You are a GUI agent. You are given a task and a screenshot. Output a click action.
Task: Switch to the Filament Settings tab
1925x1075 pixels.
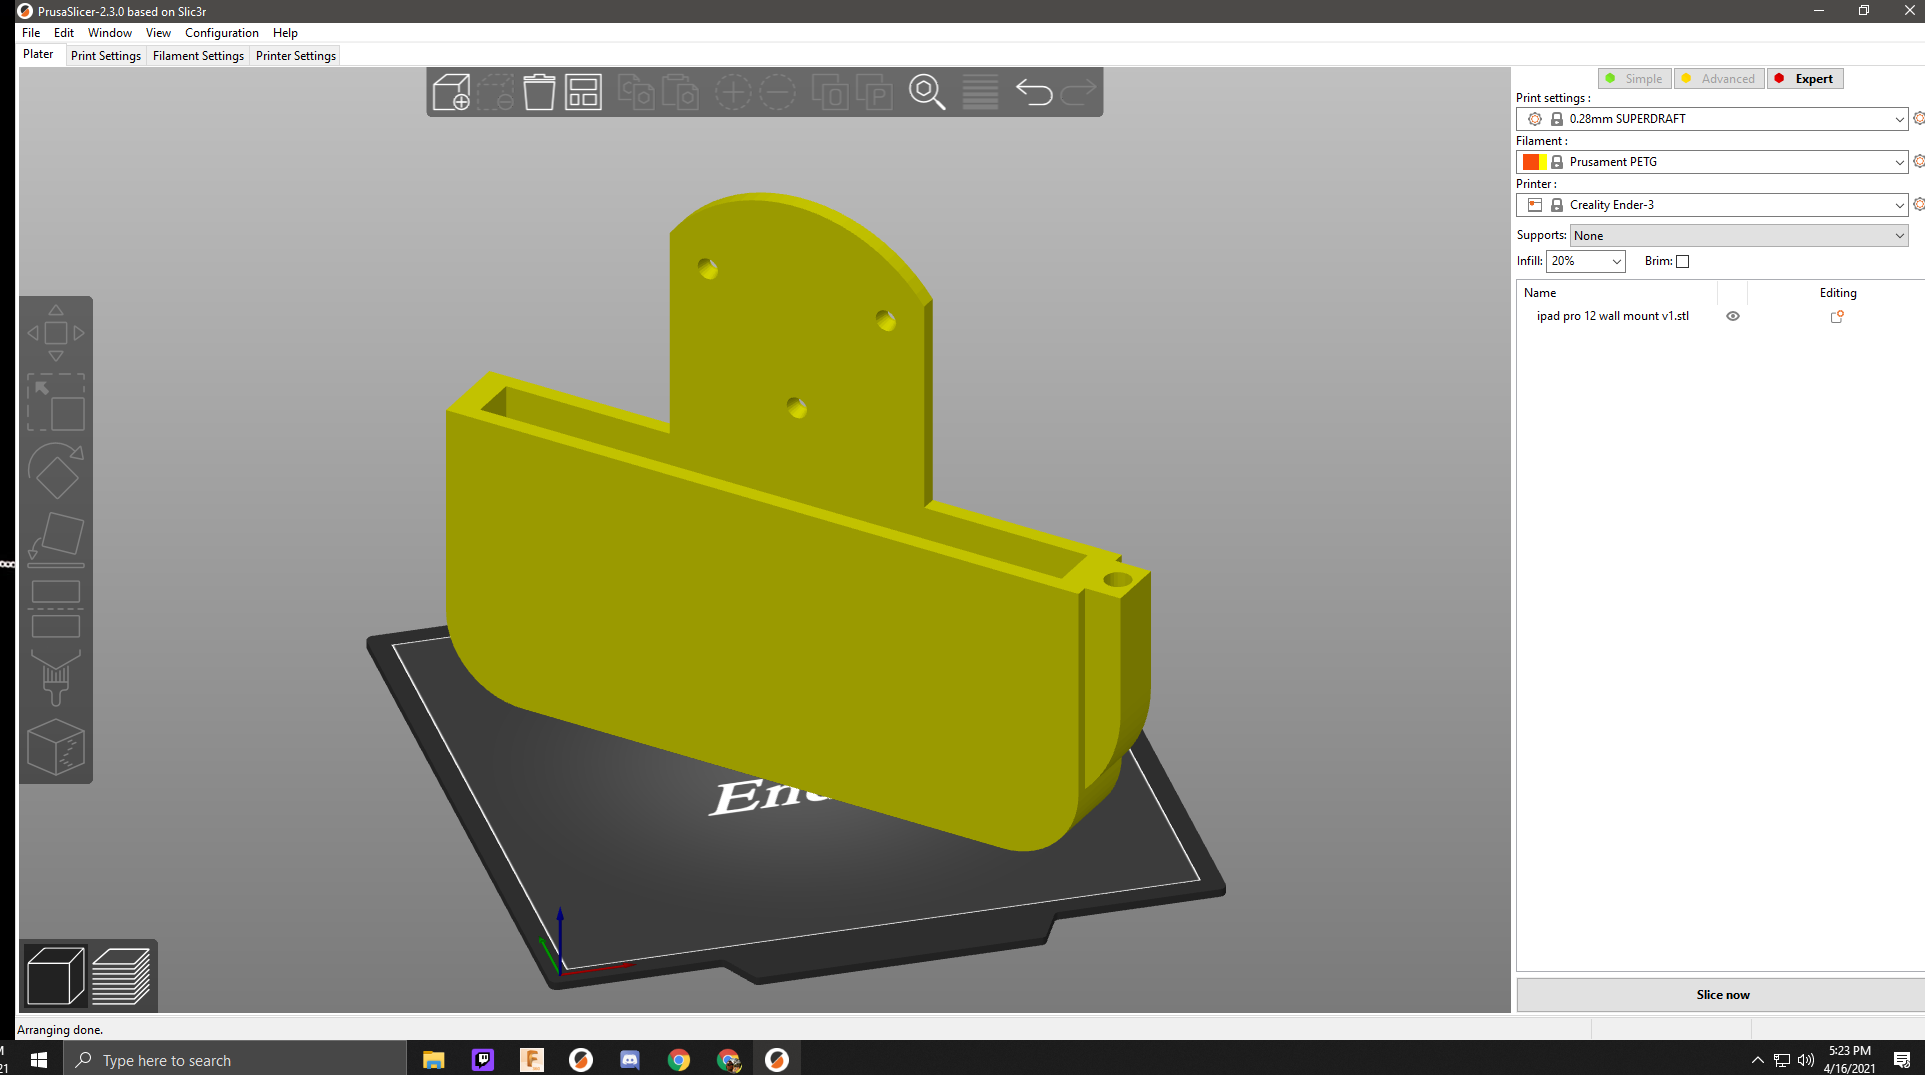[x=198, y=56]
